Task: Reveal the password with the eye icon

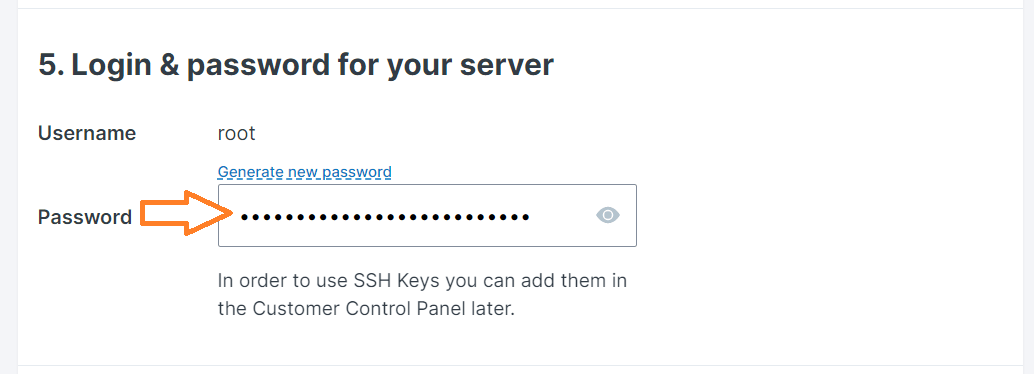Action: [x=607, y=215]
